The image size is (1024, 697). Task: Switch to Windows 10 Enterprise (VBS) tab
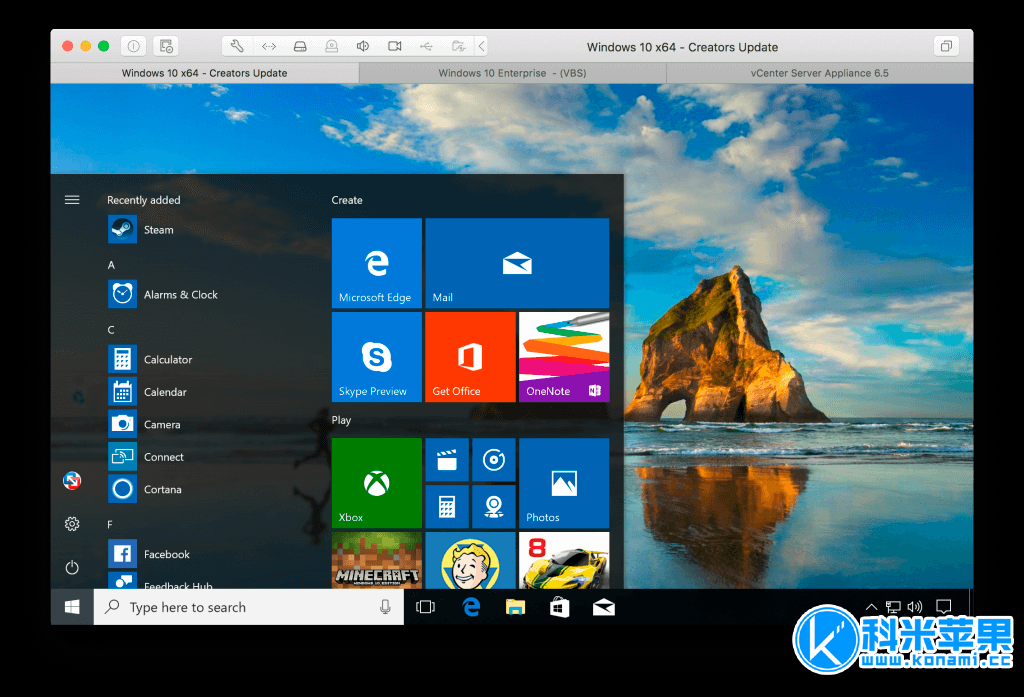(513, 73)
